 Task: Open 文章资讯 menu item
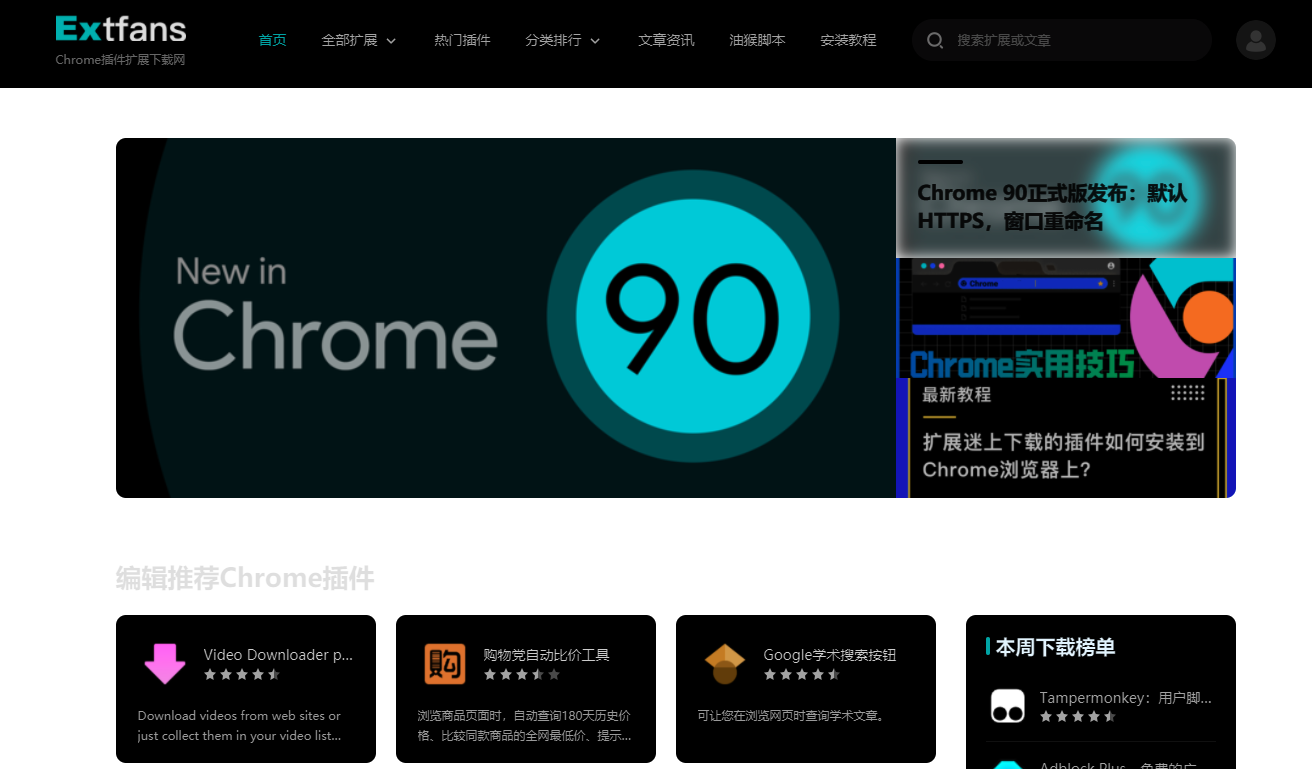tap(666, 40)
